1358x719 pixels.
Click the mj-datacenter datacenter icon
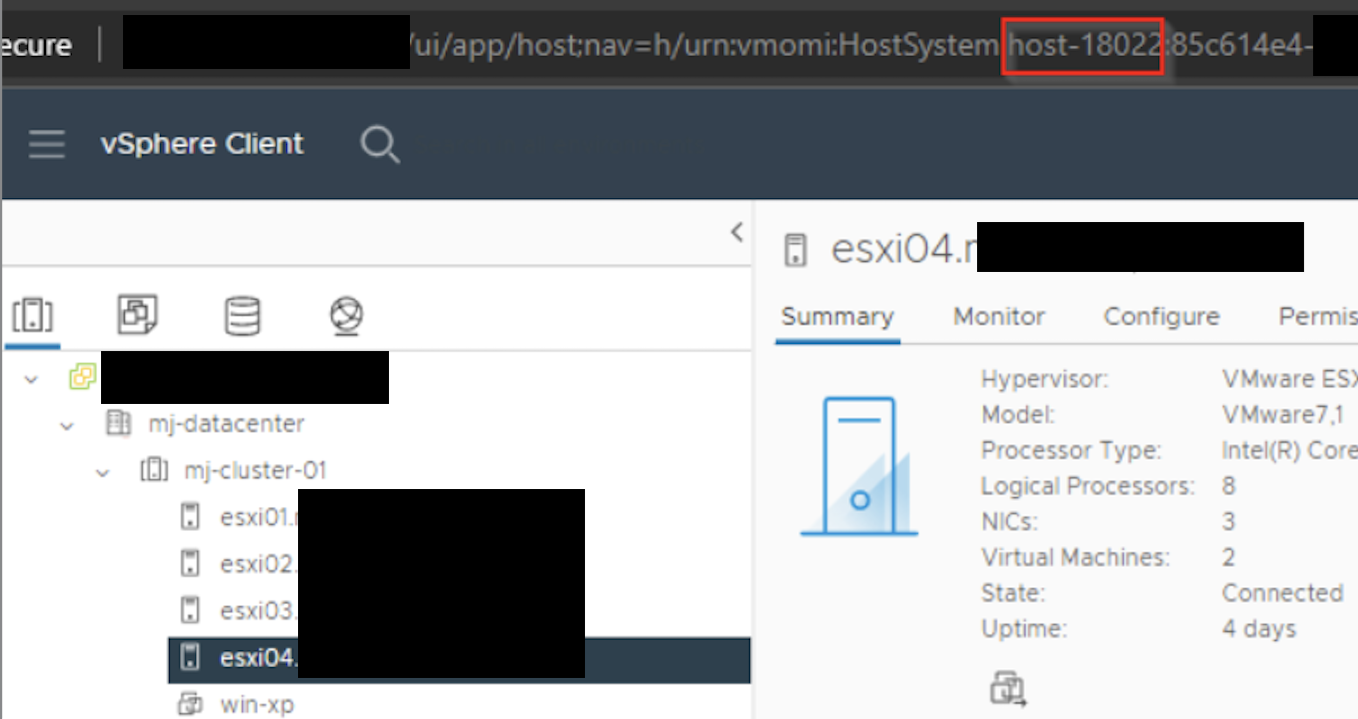119,424
